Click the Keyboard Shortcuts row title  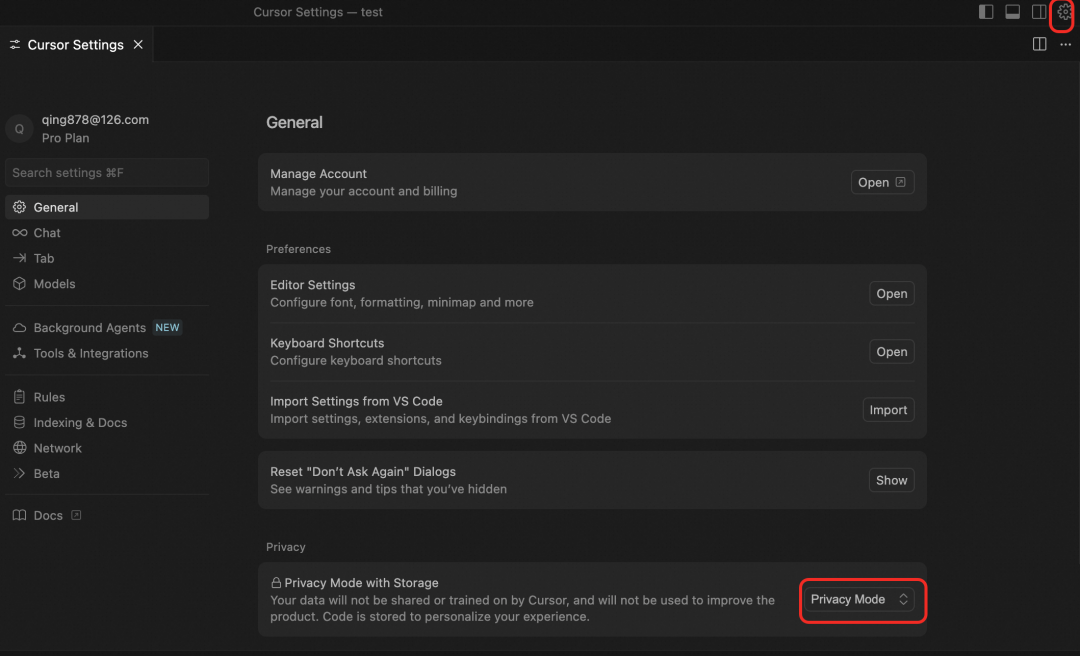click(327, 343)
